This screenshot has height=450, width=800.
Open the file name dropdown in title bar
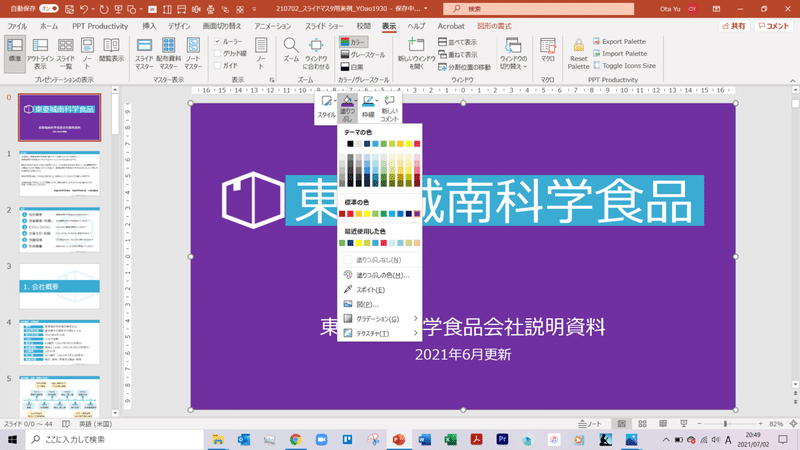[426, 9]
